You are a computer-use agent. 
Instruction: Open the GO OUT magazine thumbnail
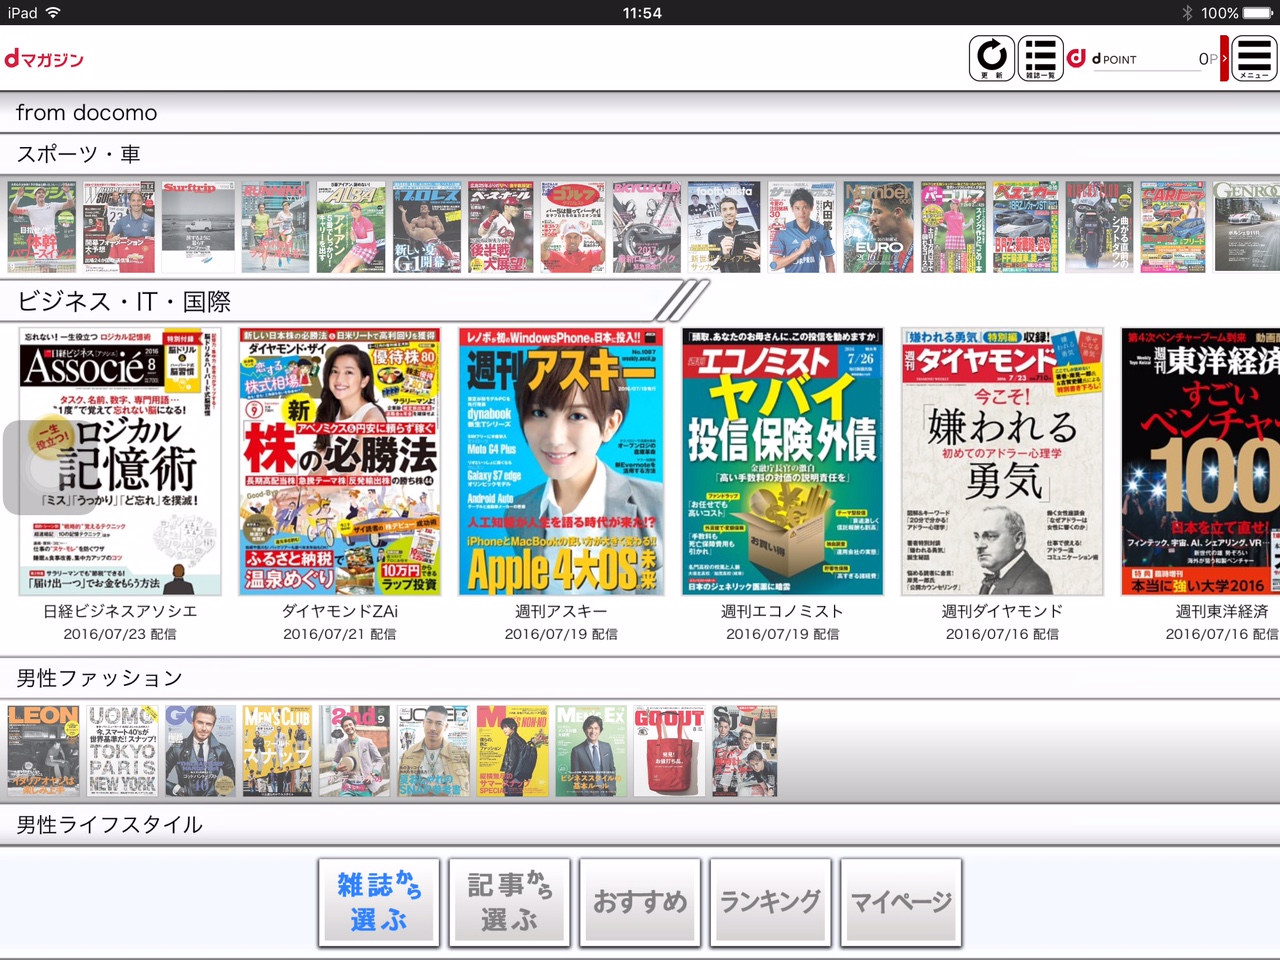[669, 751]
